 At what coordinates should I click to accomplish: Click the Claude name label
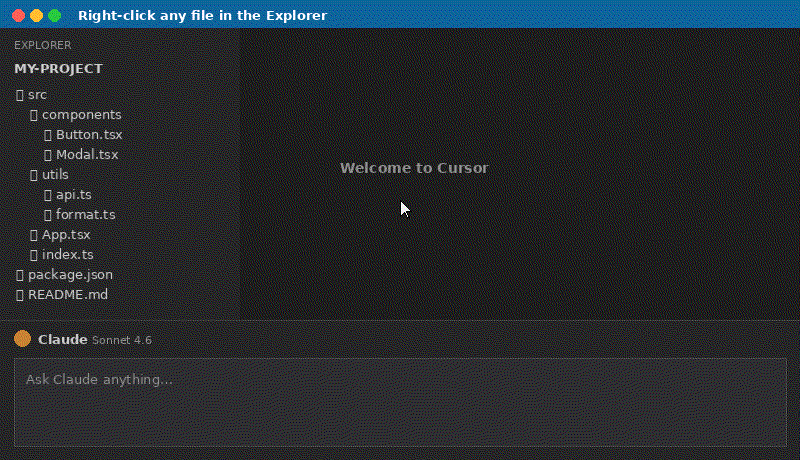pos(63,340)
